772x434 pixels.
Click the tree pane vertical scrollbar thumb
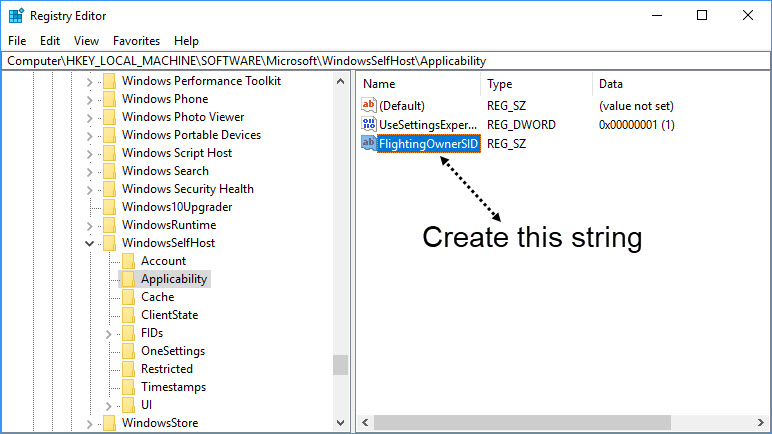[340, 365]
